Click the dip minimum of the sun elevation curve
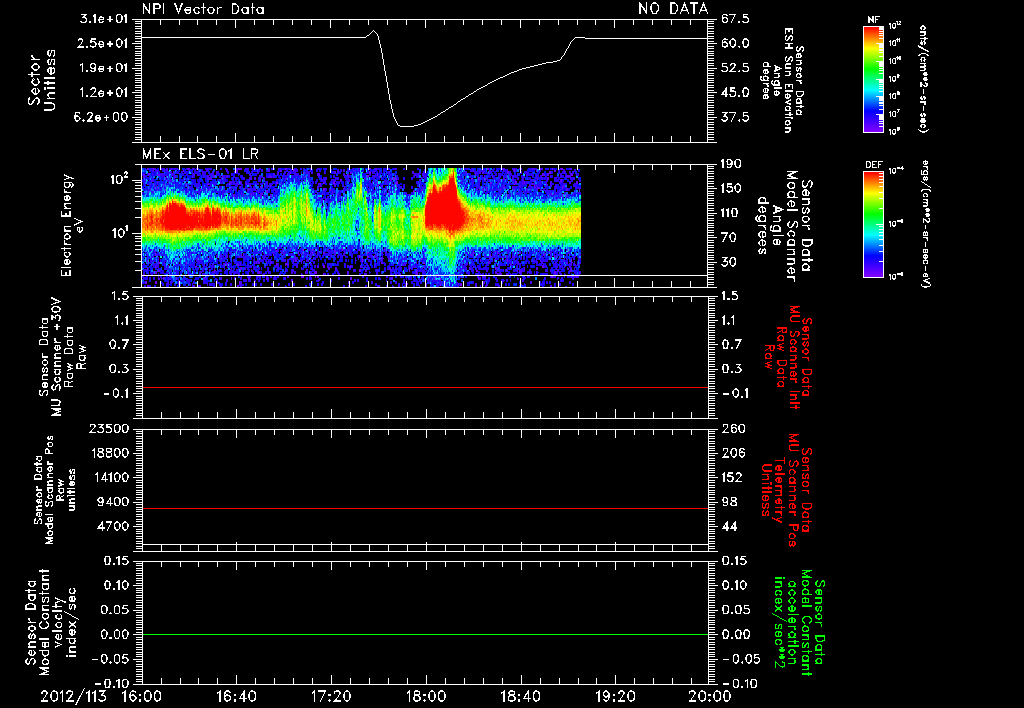 [406, 125]
